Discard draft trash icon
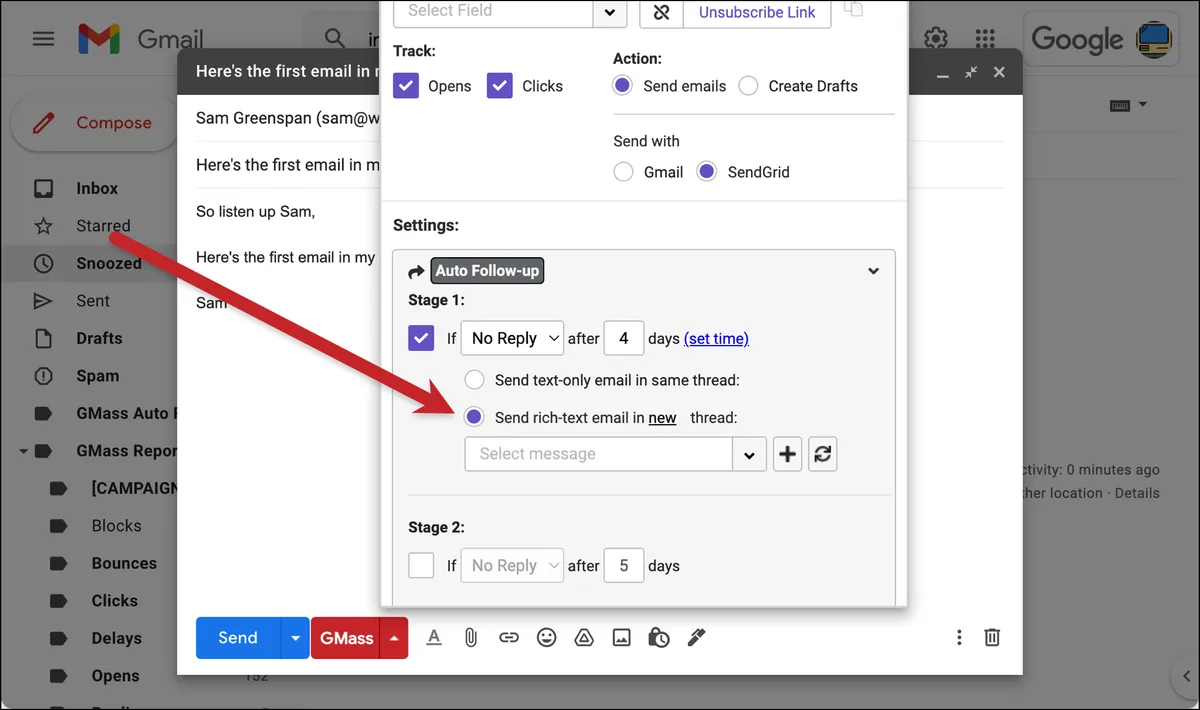This screenshot has height=710, width=1200. [x=992, y=637]
